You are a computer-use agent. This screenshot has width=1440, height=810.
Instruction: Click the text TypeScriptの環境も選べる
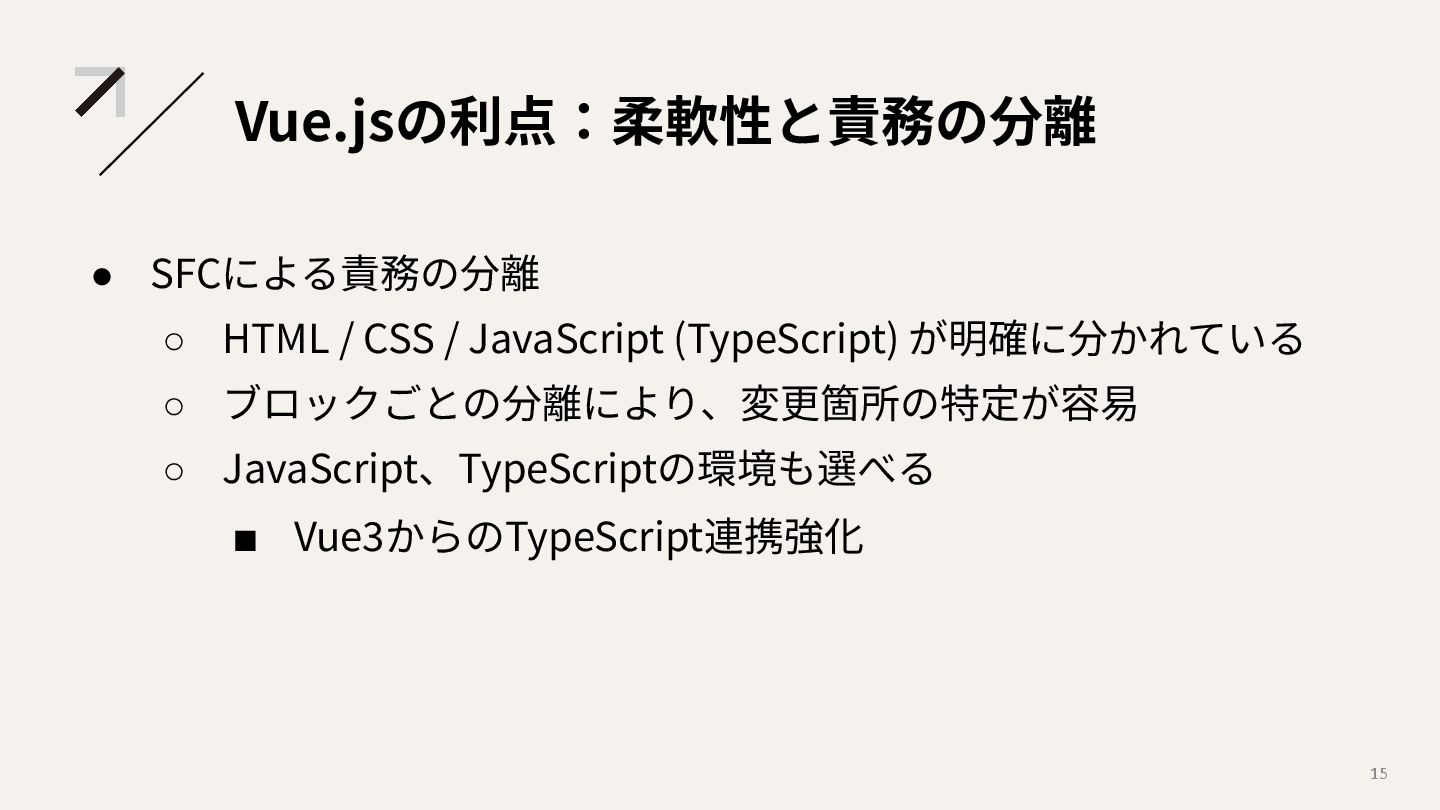[695, 469]
